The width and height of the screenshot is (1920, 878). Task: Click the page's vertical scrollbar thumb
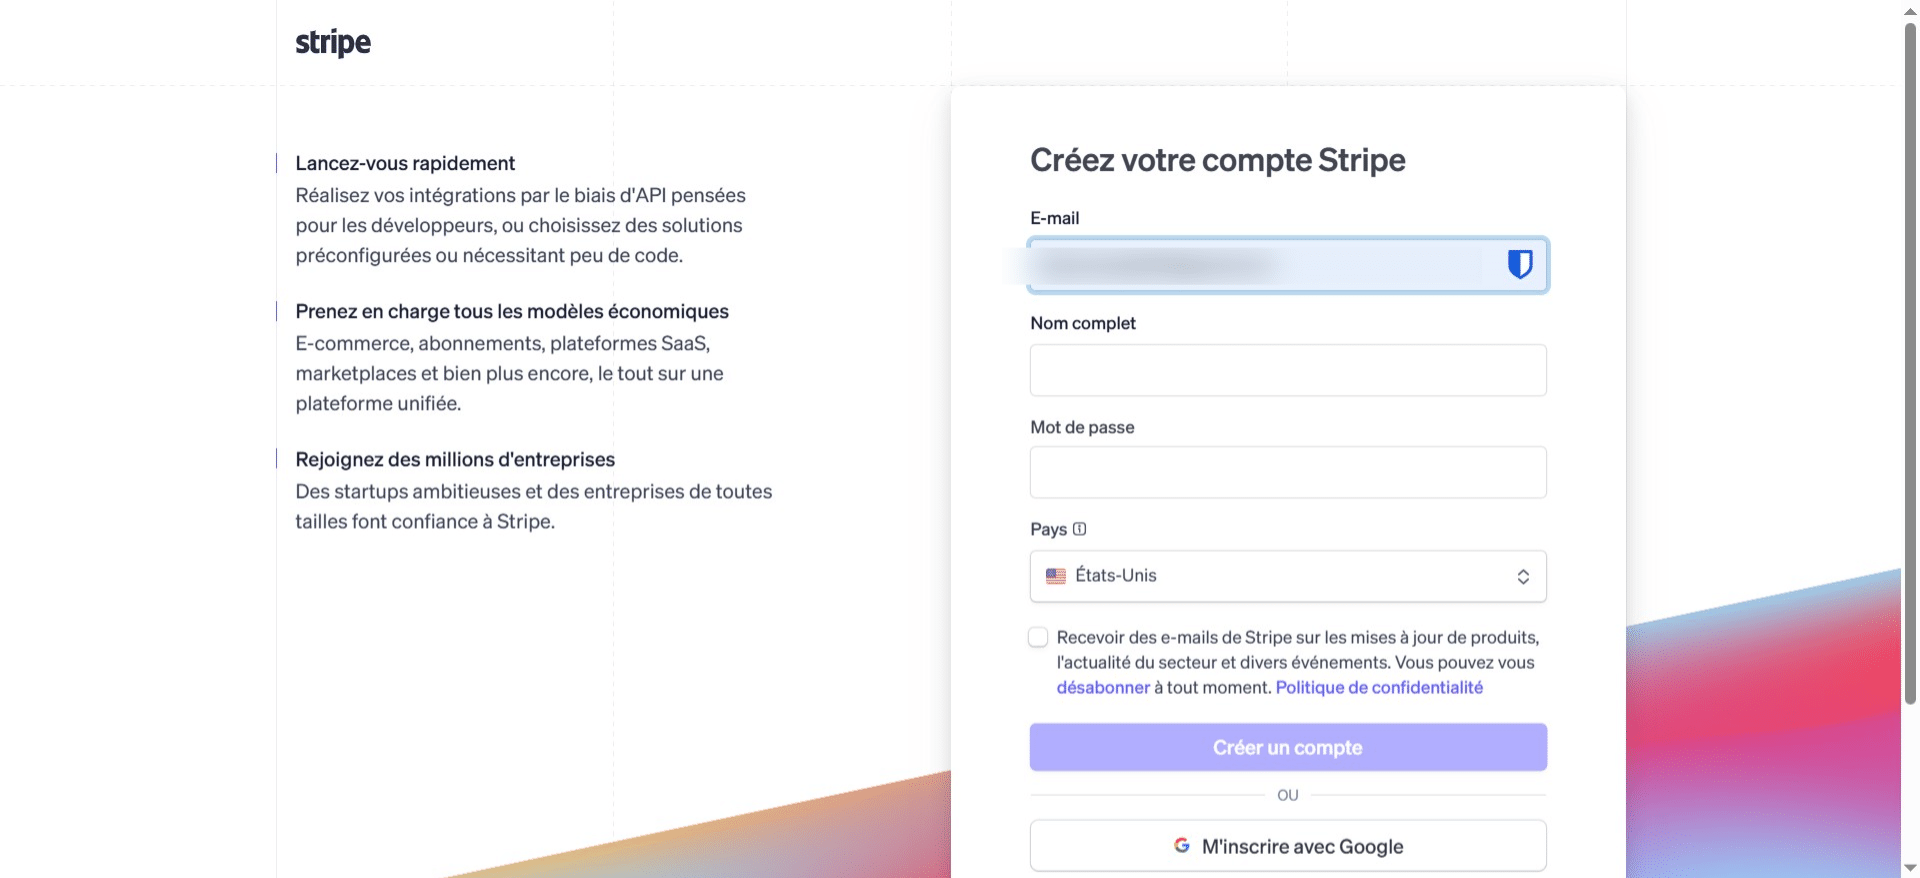[x=1910, y=360]
